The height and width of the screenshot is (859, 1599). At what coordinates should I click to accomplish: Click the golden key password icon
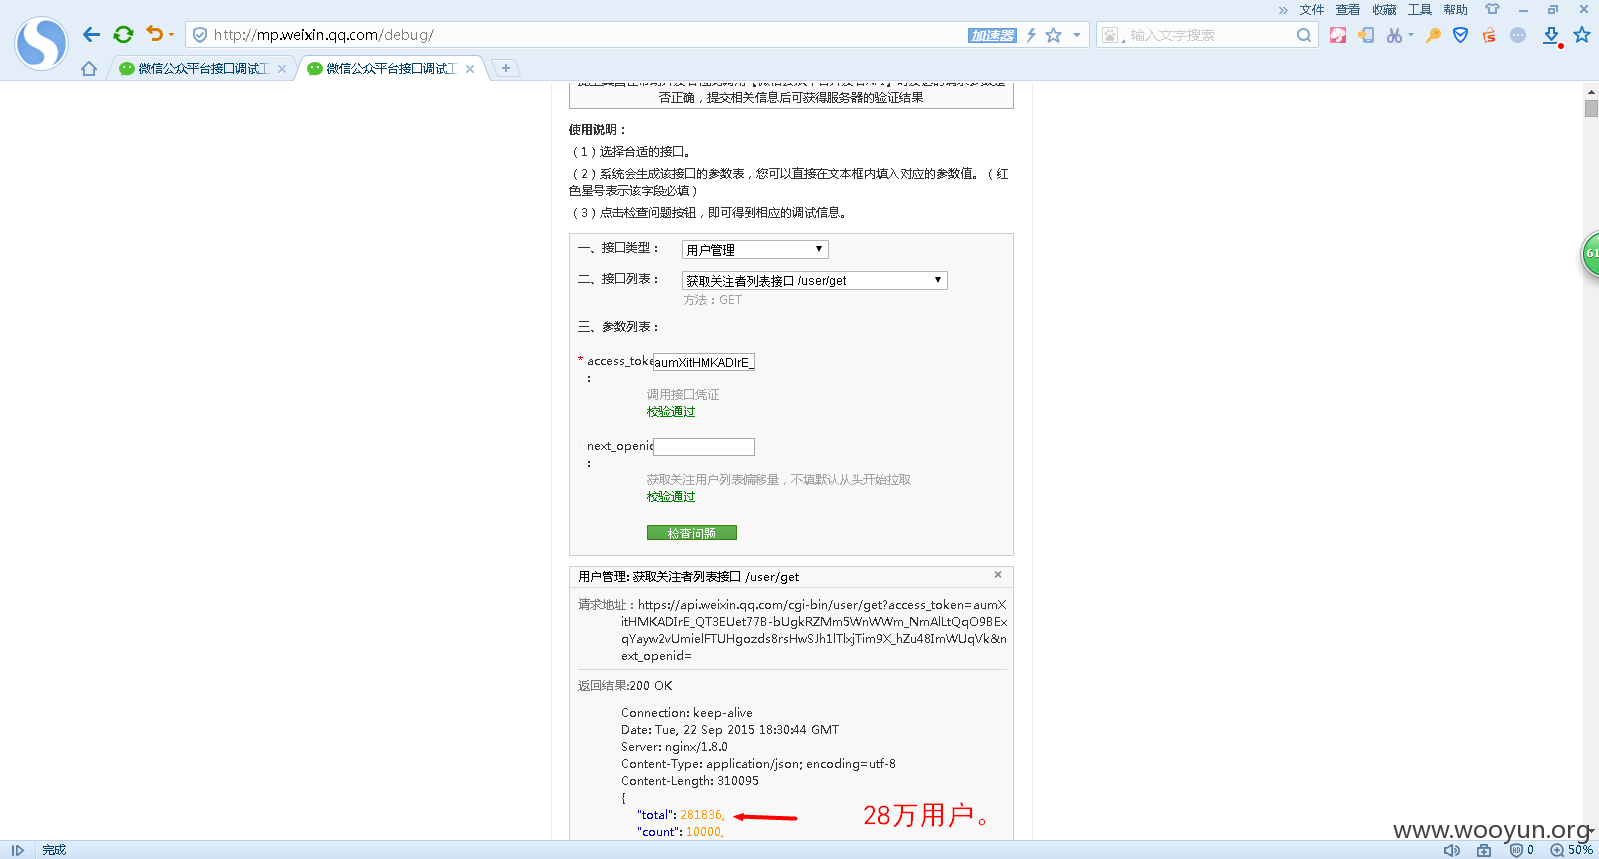[1433, 35]
